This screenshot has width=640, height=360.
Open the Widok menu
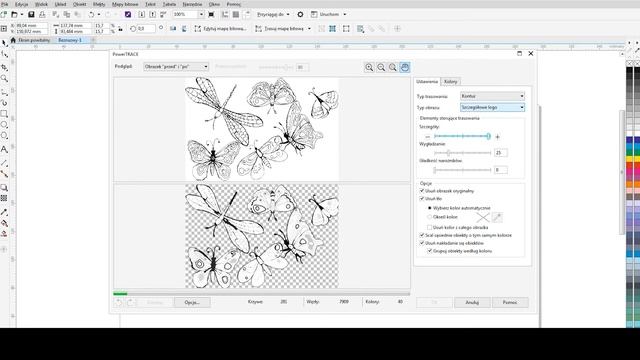41,4
